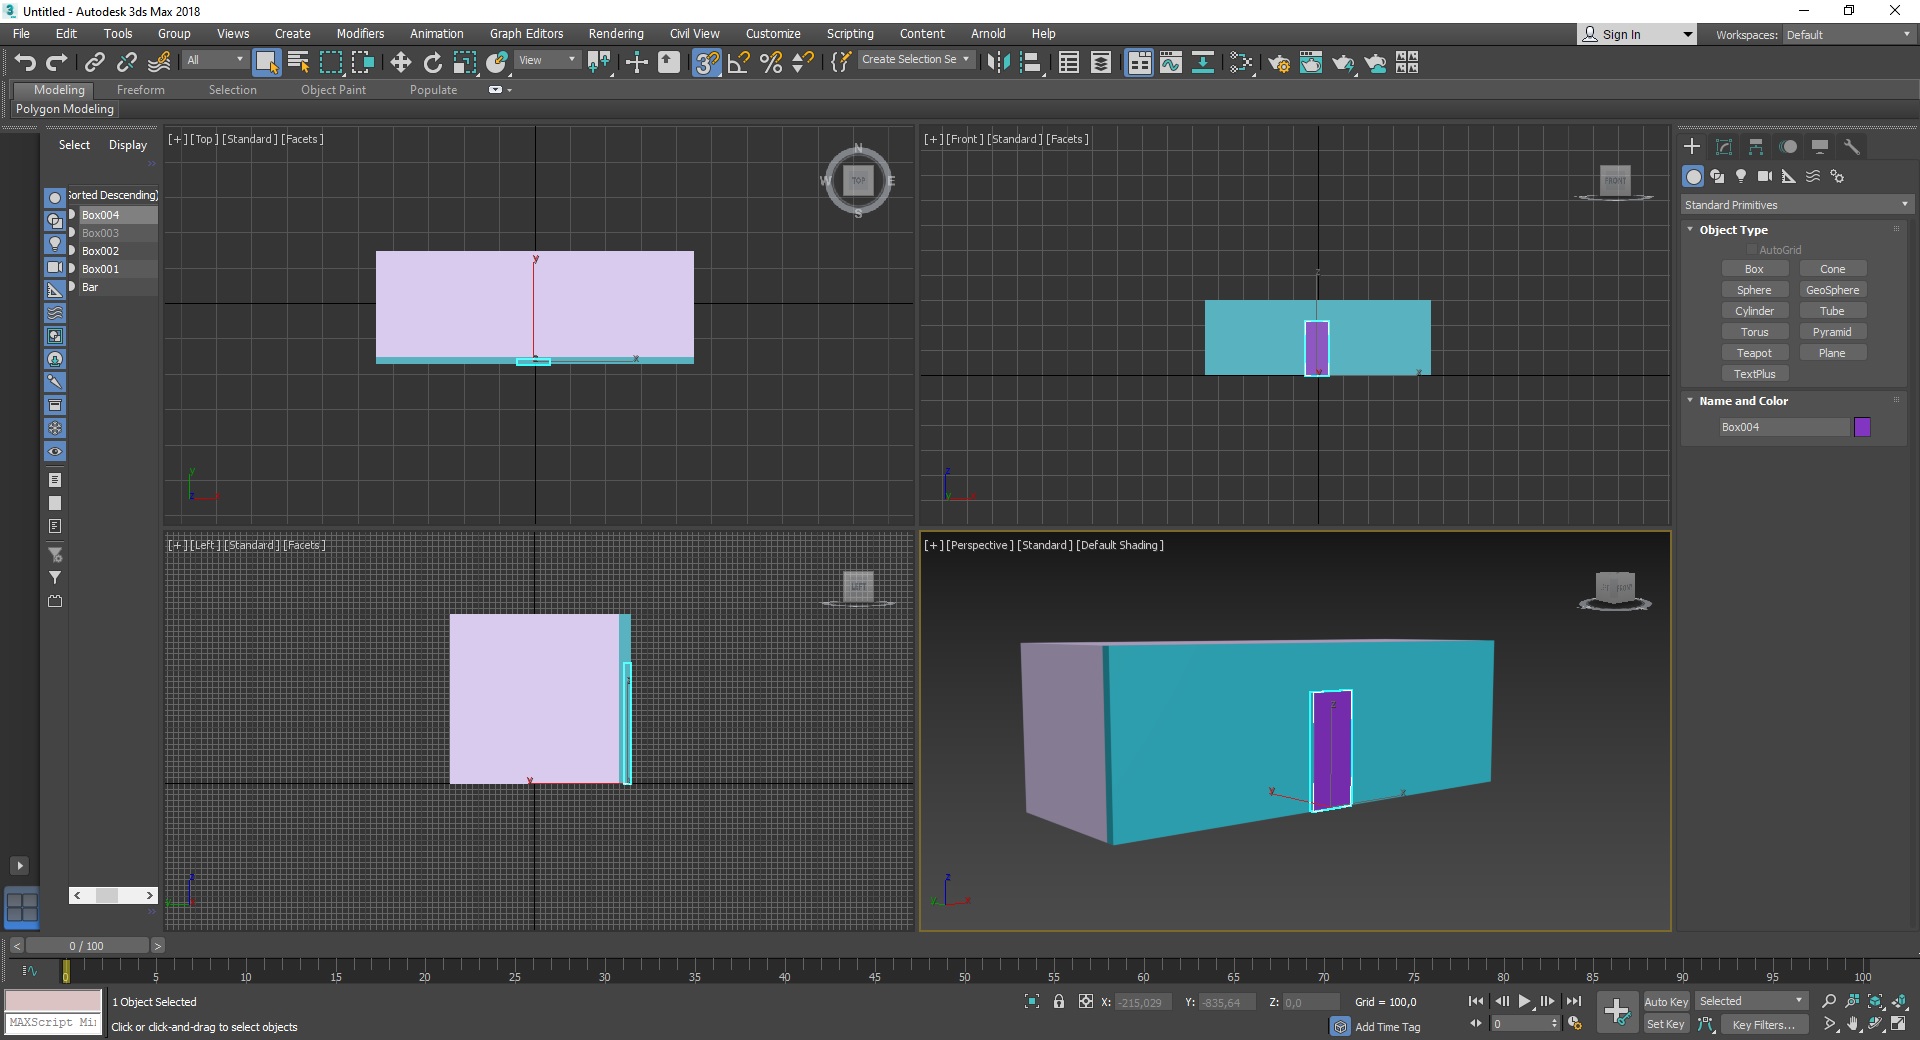The width and height of the screenshot is (1920, 1040).
Task: Open the Rendering menu
Action: pyautogui.click(x=616, y=34)
